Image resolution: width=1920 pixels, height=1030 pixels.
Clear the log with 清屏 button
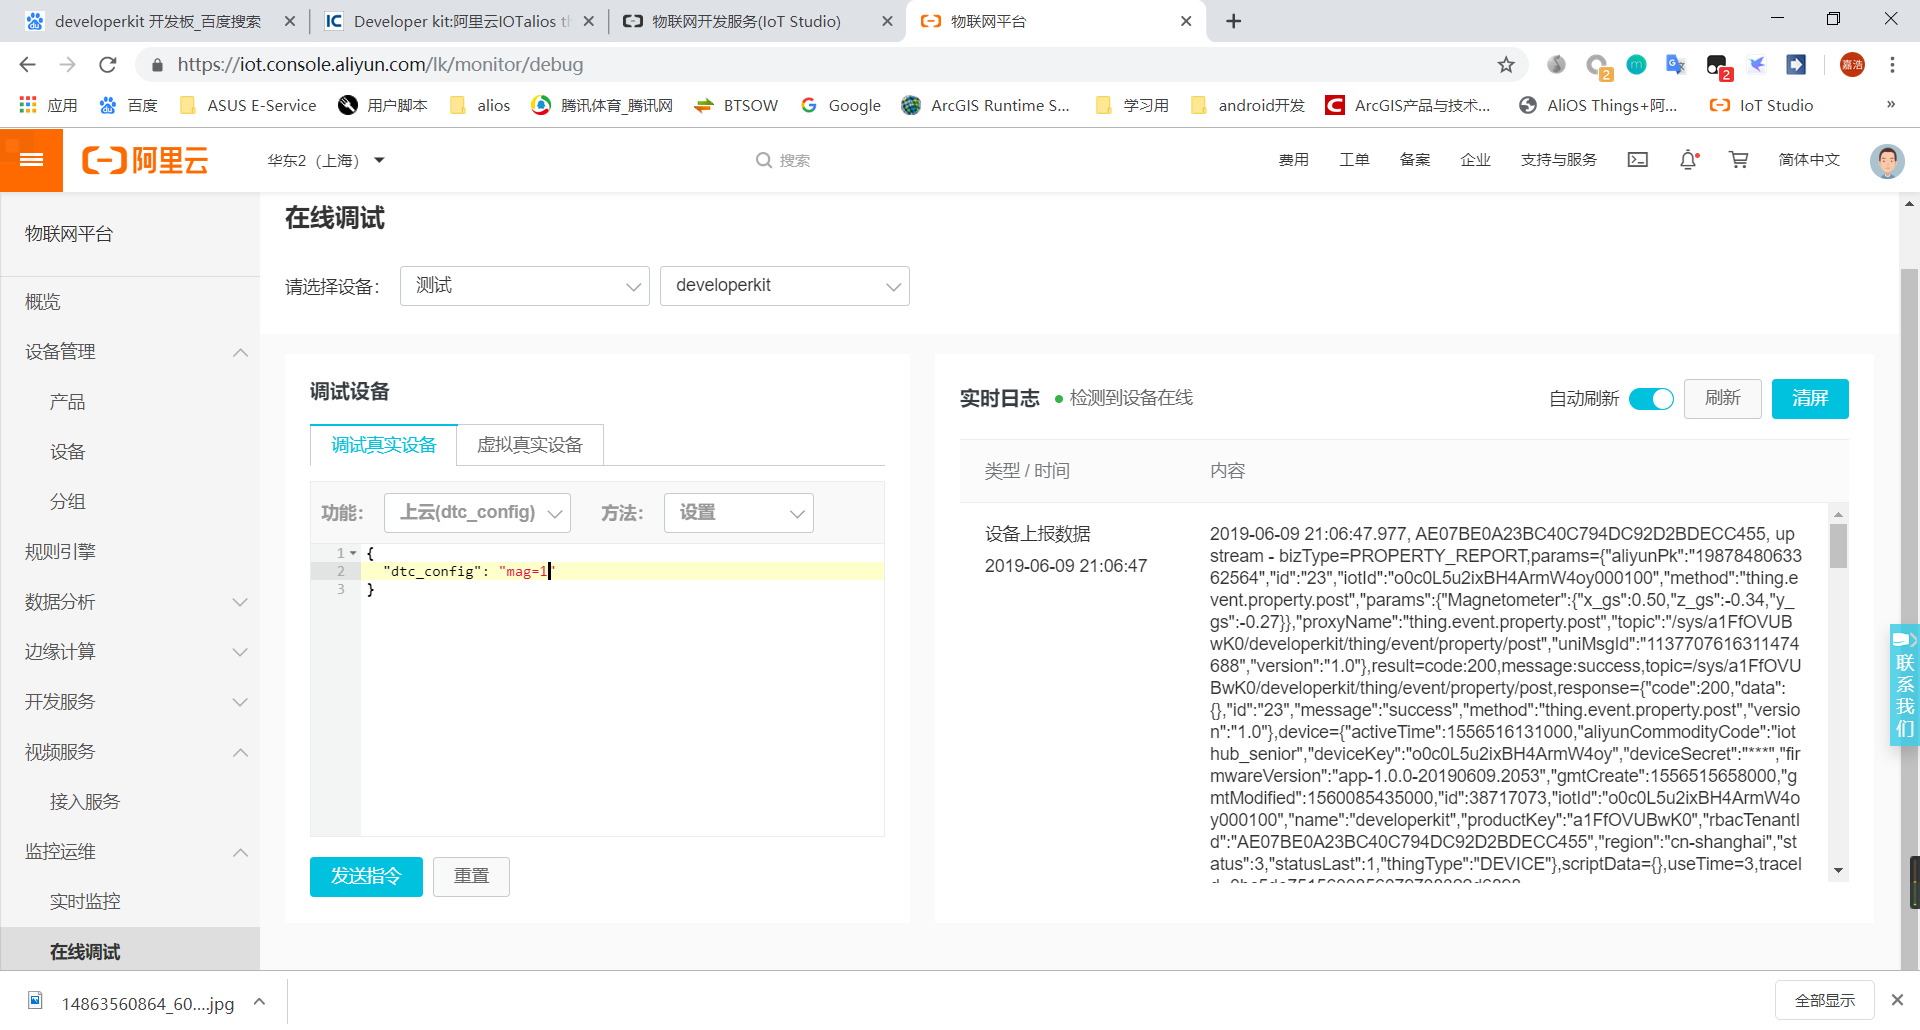point(1810,398)
